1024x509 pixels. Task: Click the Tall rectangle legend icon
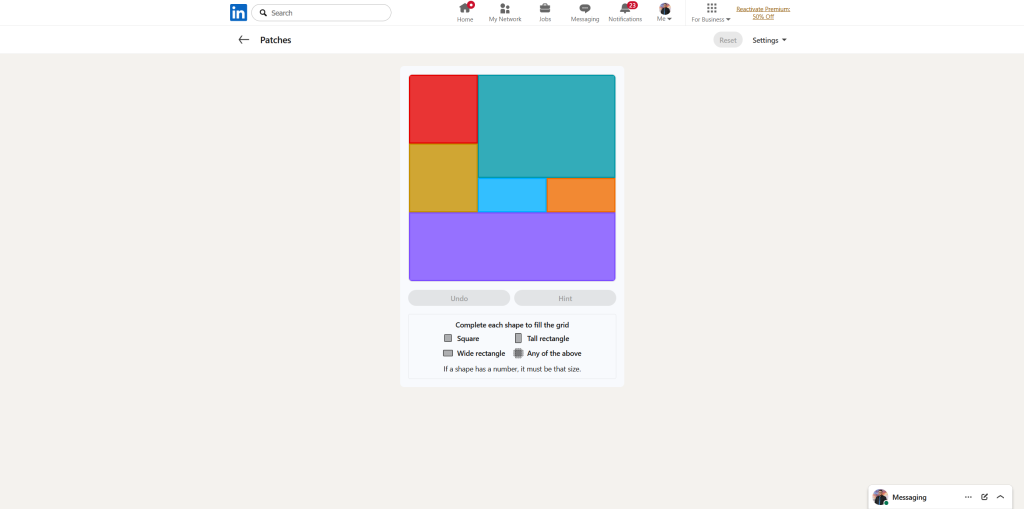point(519,338)
